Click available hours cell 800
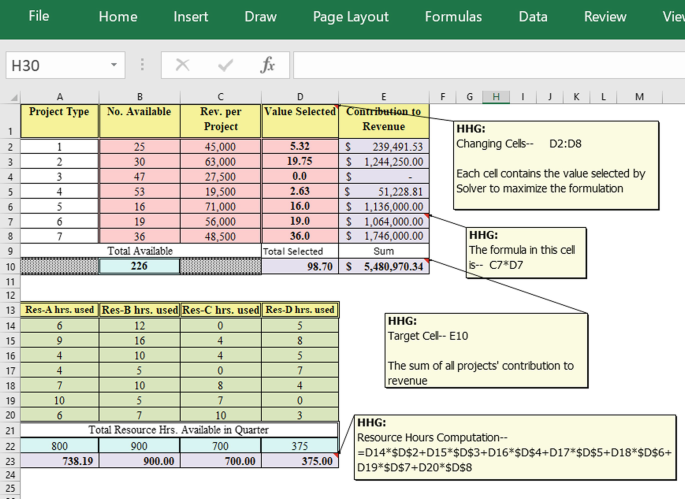 (x=59, y=446)
